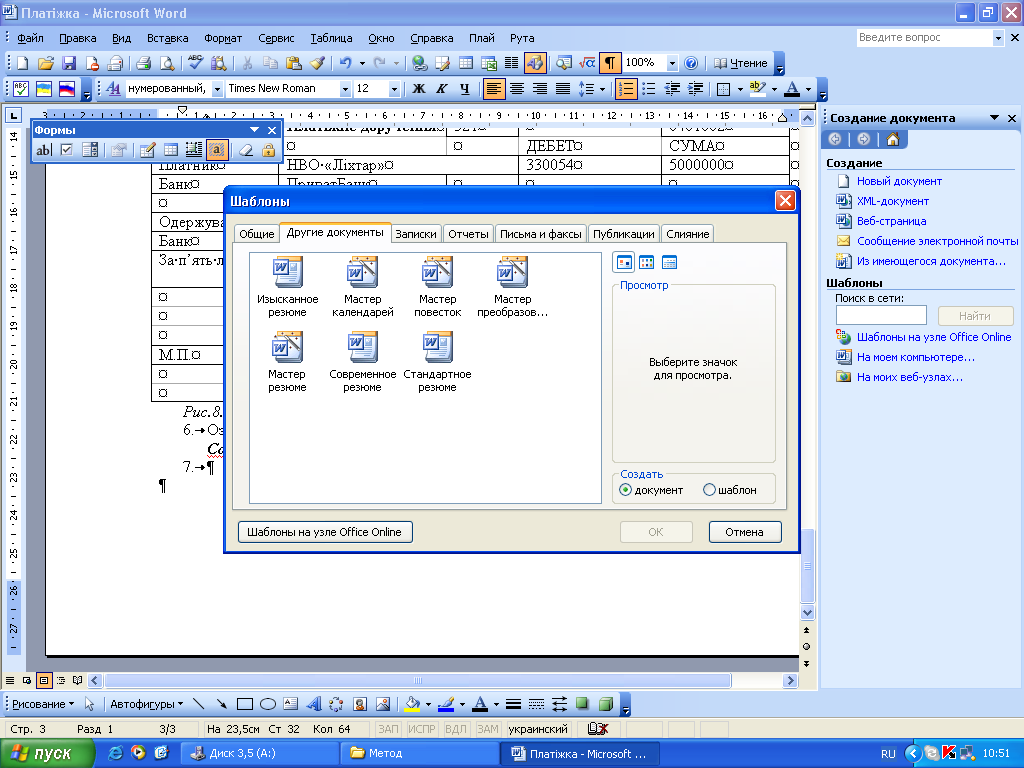Click the Введите вопрос help field
This screenshot has height=768, width=1024.
924,38
